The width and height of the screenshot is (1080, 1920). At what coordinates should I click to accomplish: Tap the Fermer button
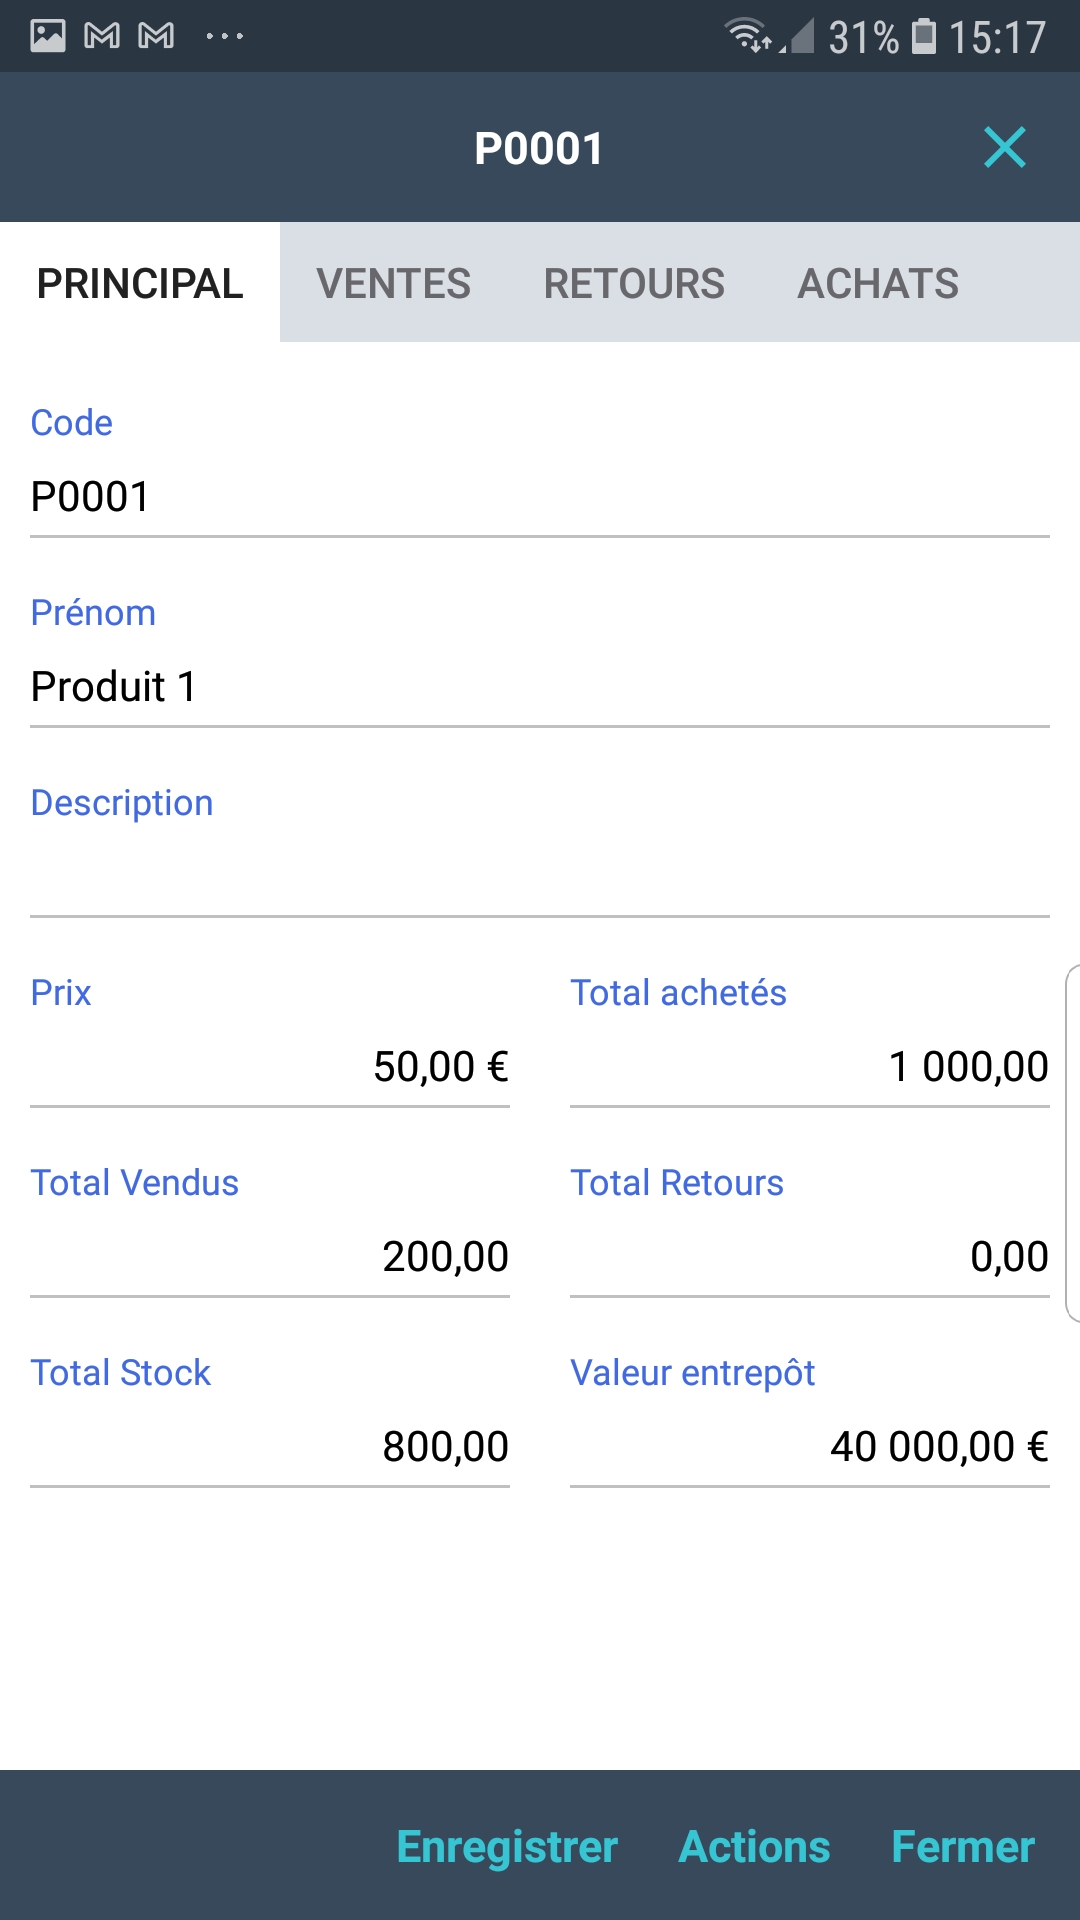(962, 1847)
